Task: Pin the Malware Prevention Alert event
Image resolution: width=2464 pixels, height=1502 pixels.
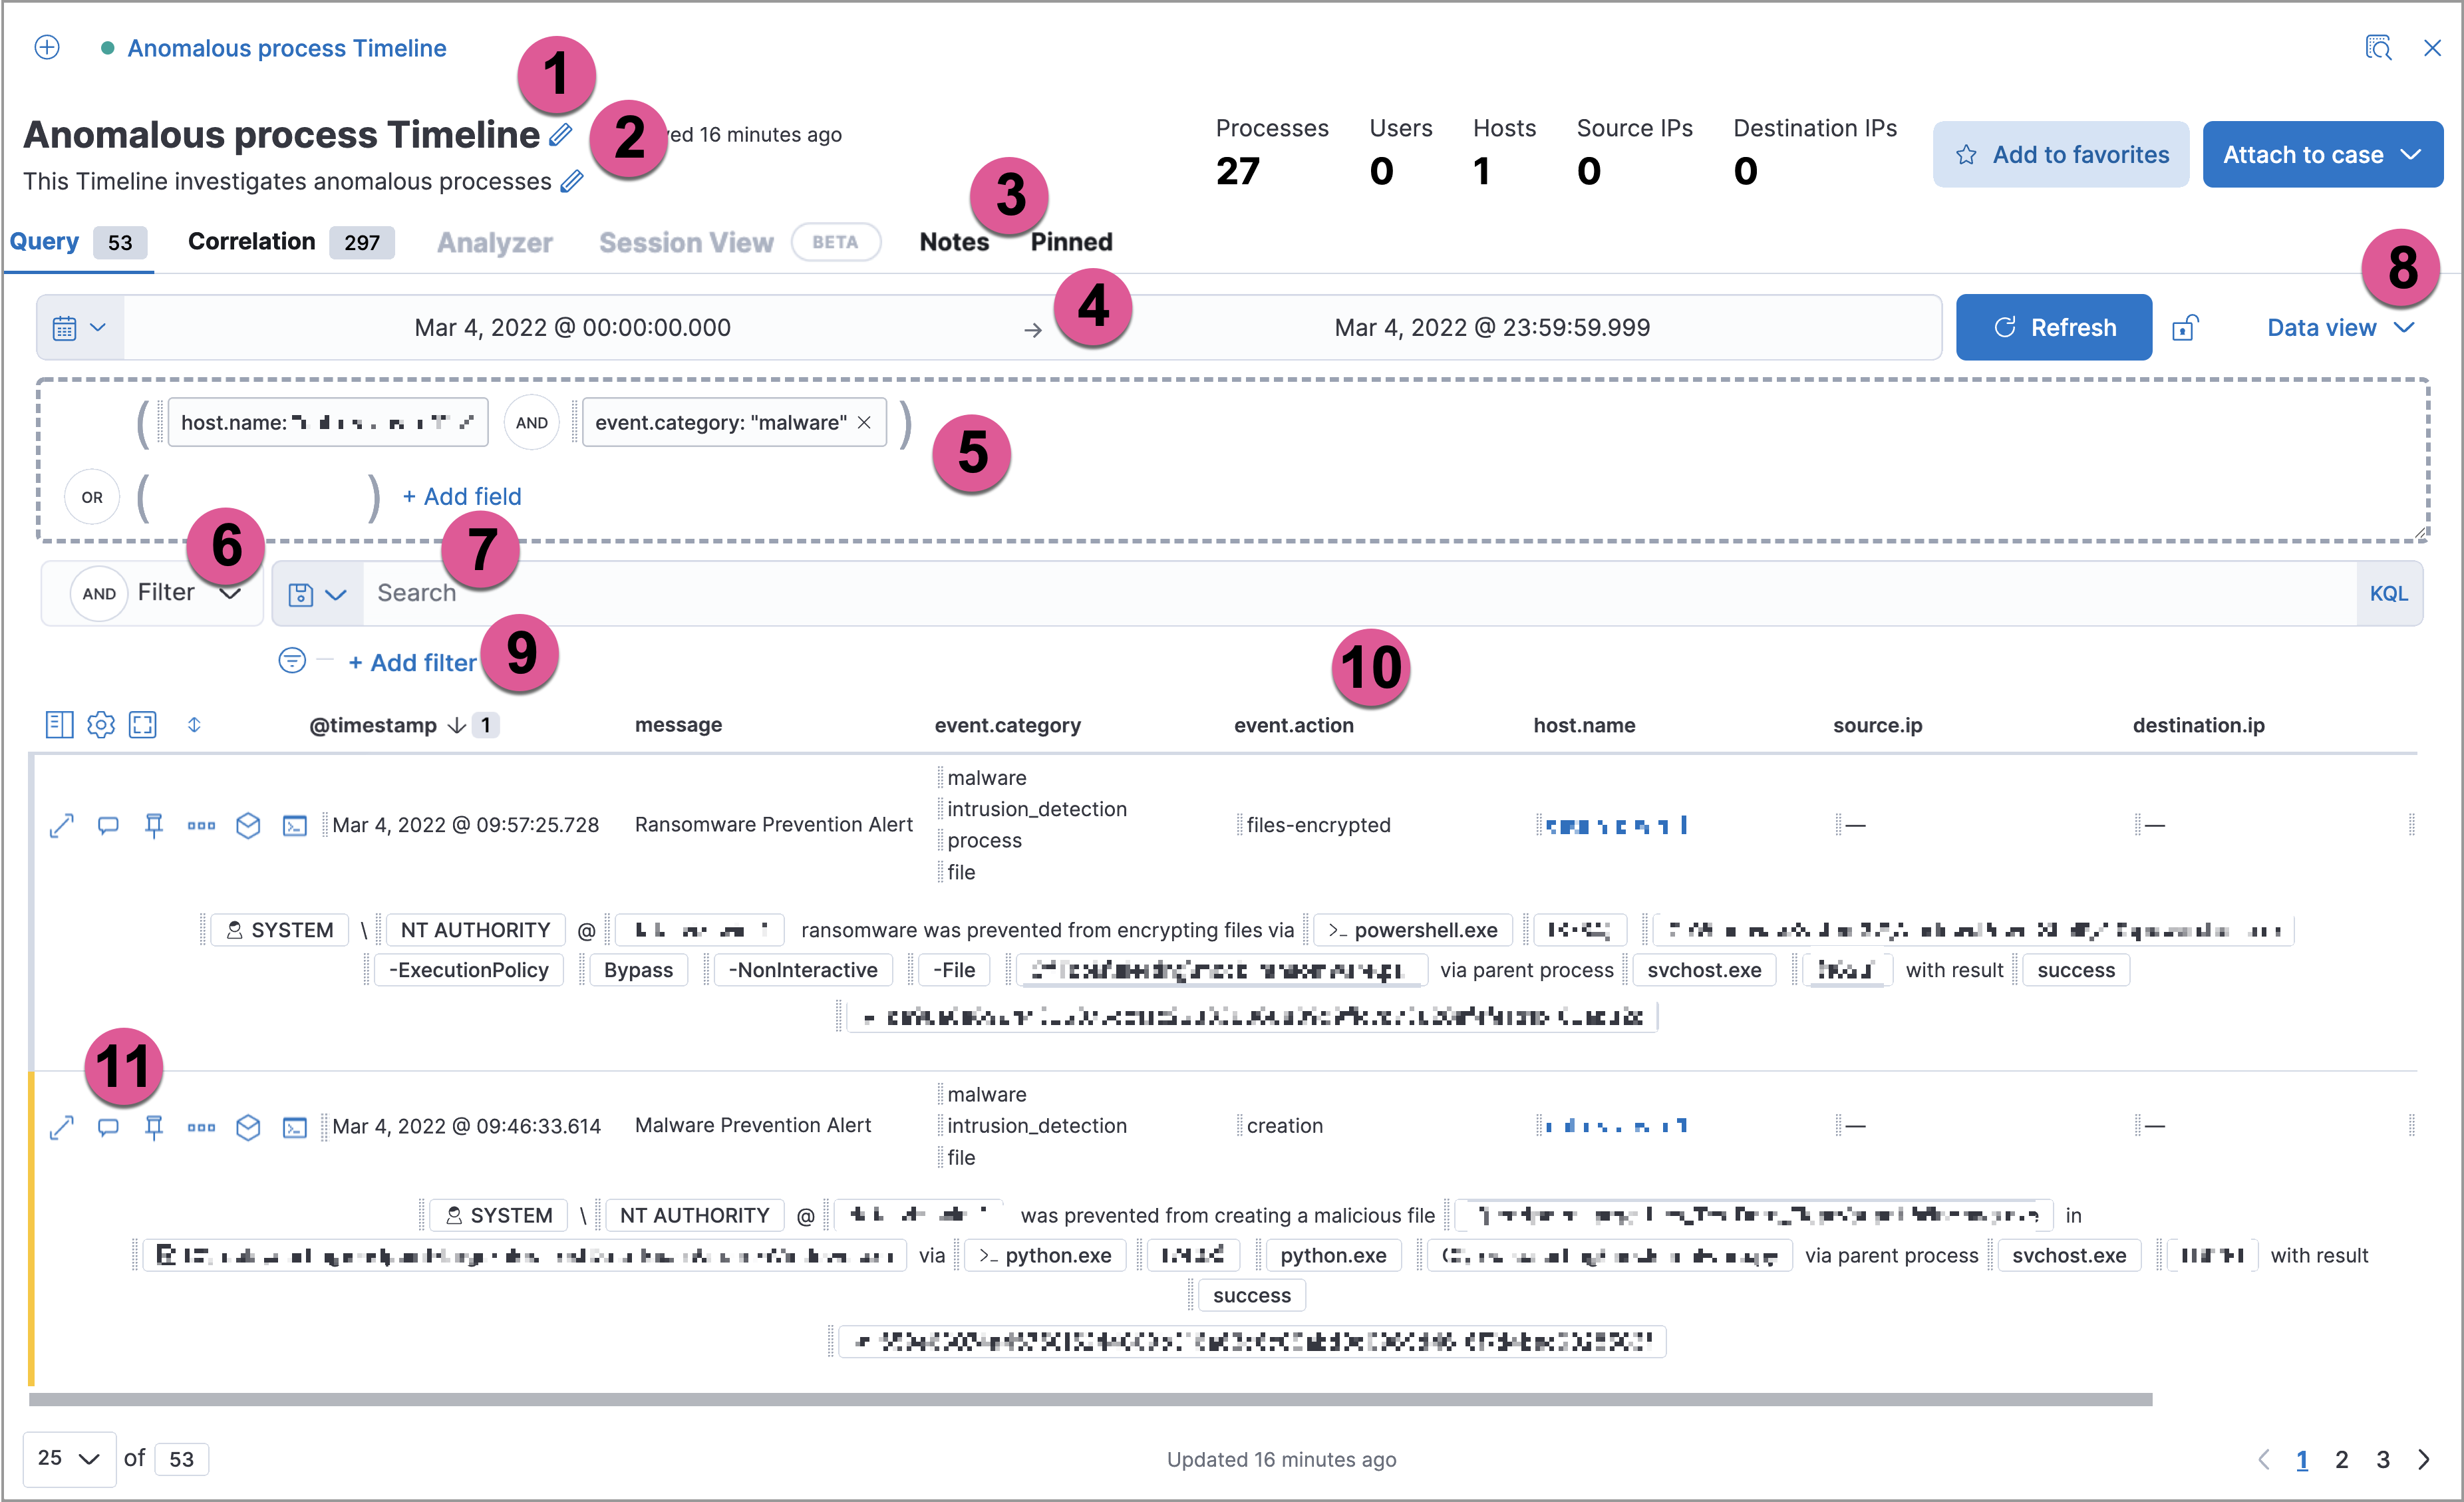Action: point(154,1127)
